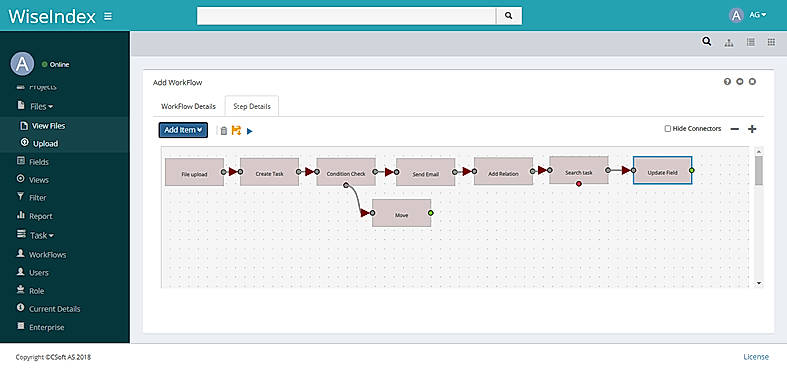787x368 pixels.
Task: Toggle the hamburger sidebar menu icon
Action: [x=108, y=16]
